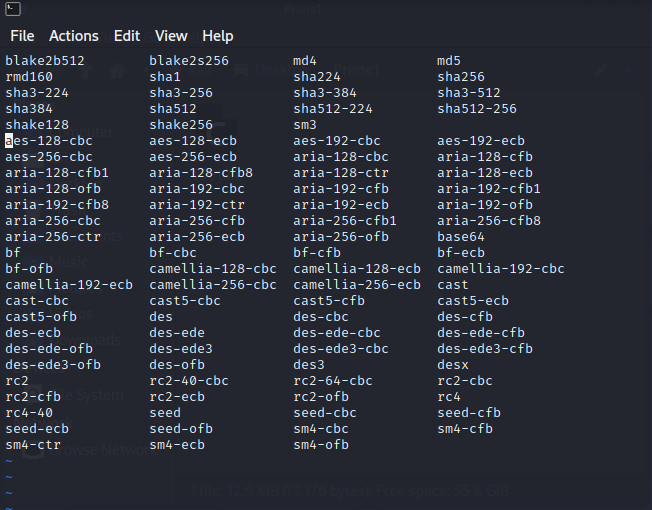Click the sm3 digest entry
Viewport: 652px width, 510px height.
305,125
